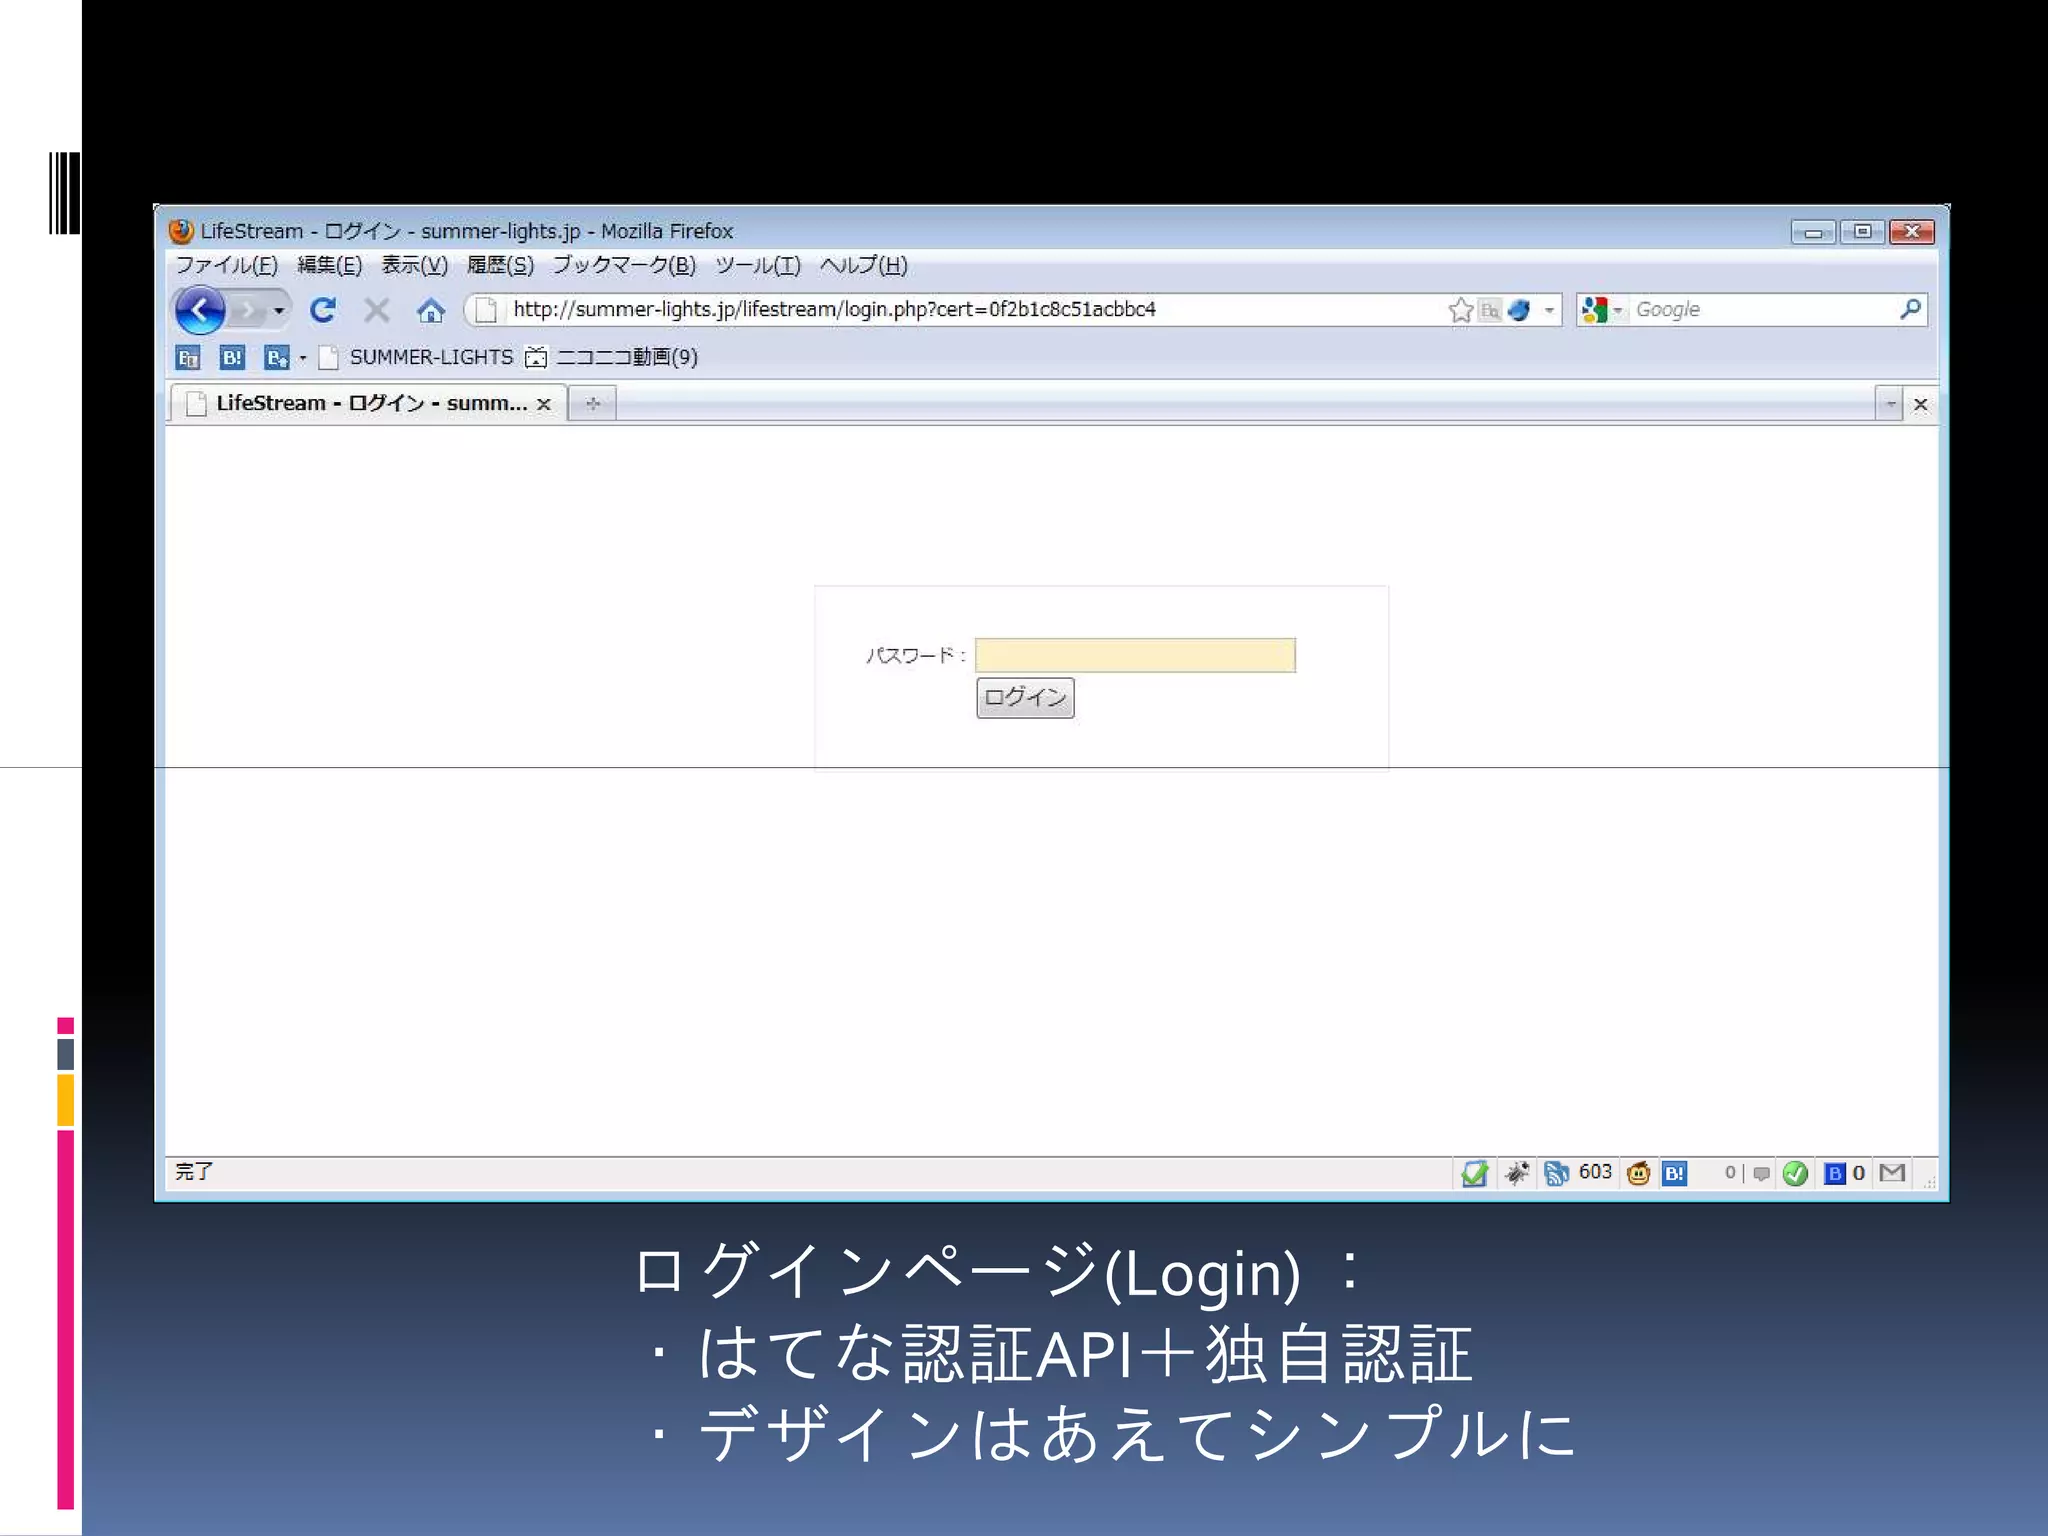Image resolution: width=2048 pixels, height=1536 pixels.
Task: Click the green checkmark box status icon
Action: tap(1474, 1173)
